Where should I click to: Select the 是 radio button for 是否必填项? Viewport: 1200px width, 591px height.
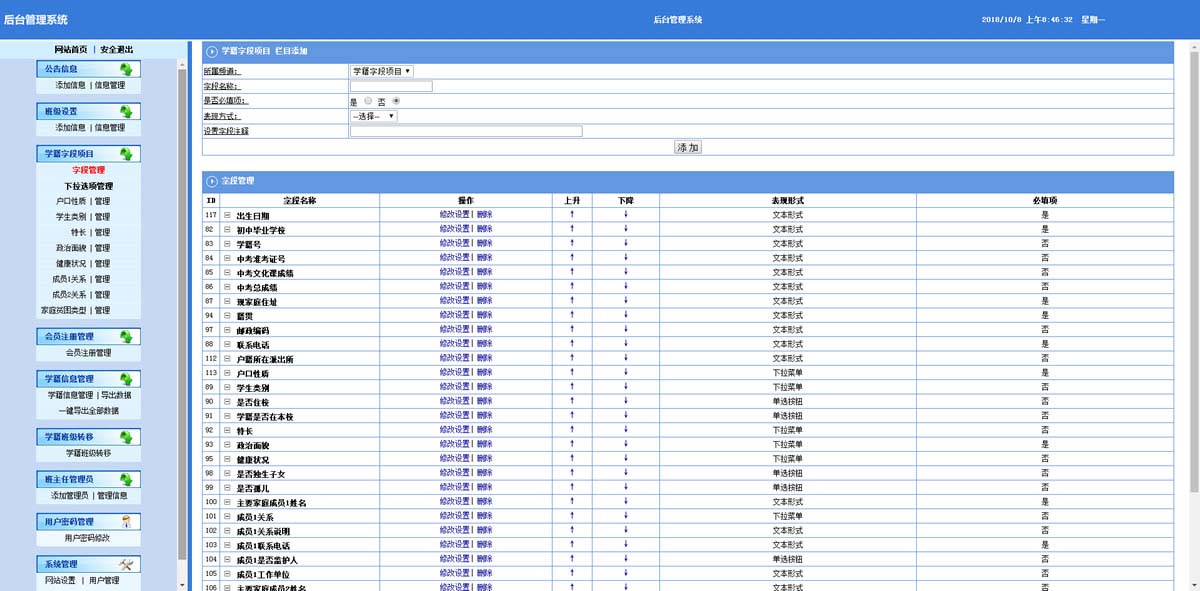point(368,101)
